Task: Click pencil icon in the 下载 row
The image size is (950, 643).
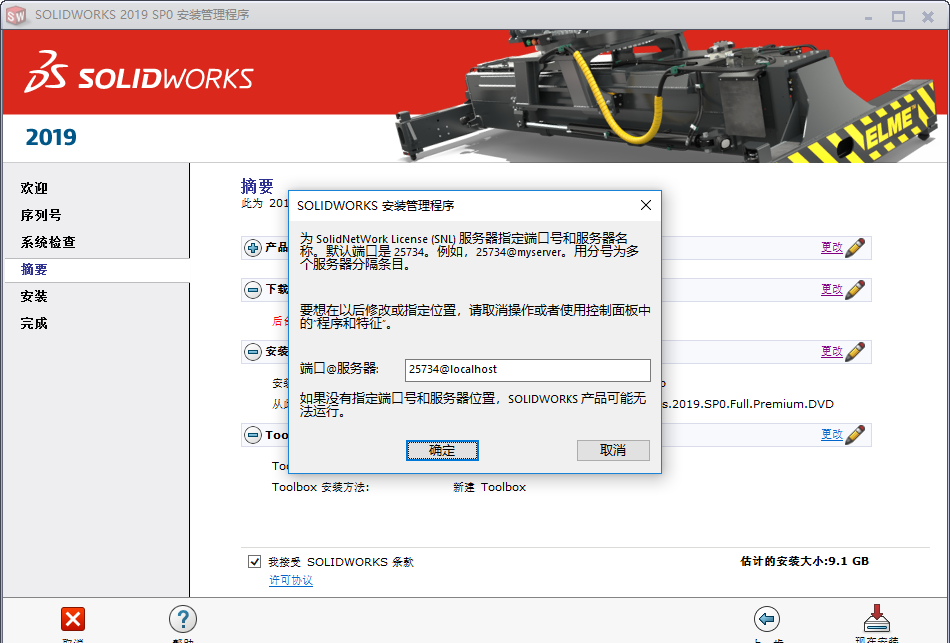Action: [x=855, y=290]
